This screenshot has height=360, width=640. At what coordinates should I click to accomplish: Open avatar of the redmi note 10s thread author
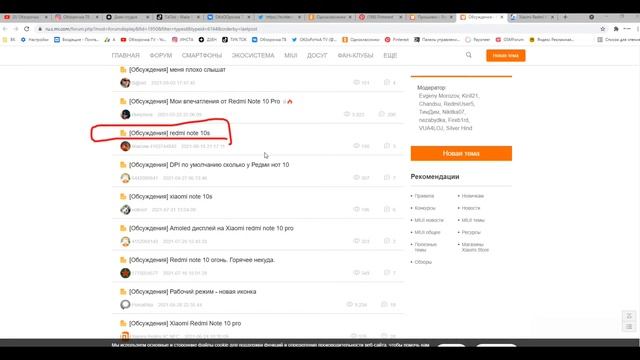125,146
